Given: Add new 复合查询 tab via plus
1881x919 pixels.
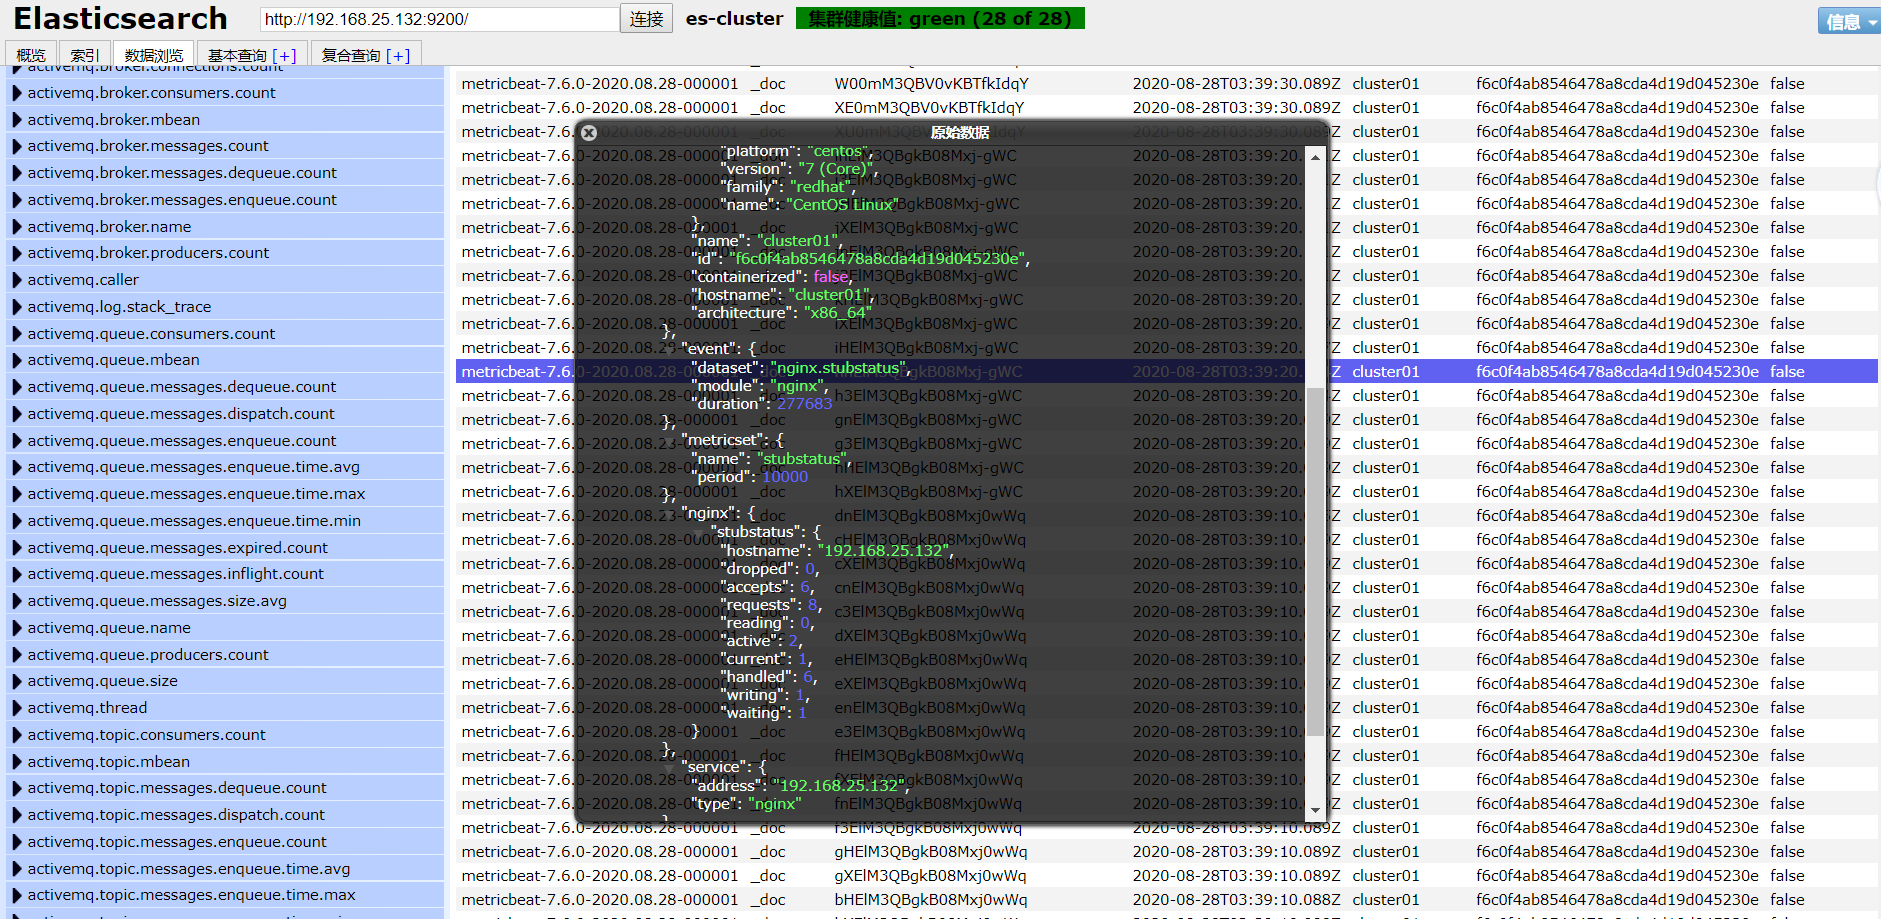Looking at the screenshot, I should (399, 56).
